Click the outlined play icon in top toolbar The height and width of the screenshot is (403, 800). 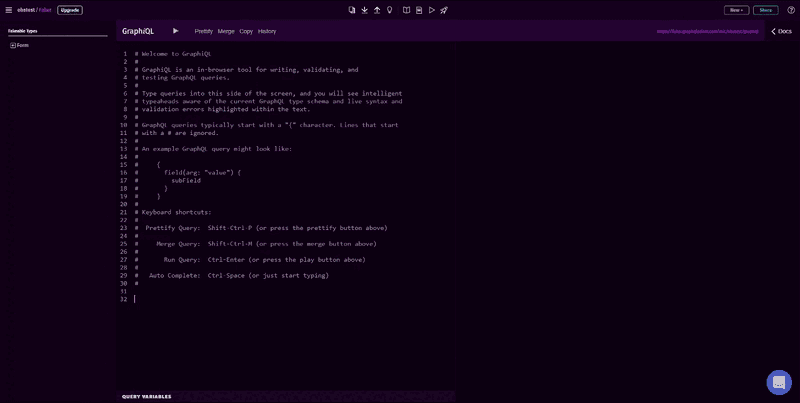click(x=432, y=10)
